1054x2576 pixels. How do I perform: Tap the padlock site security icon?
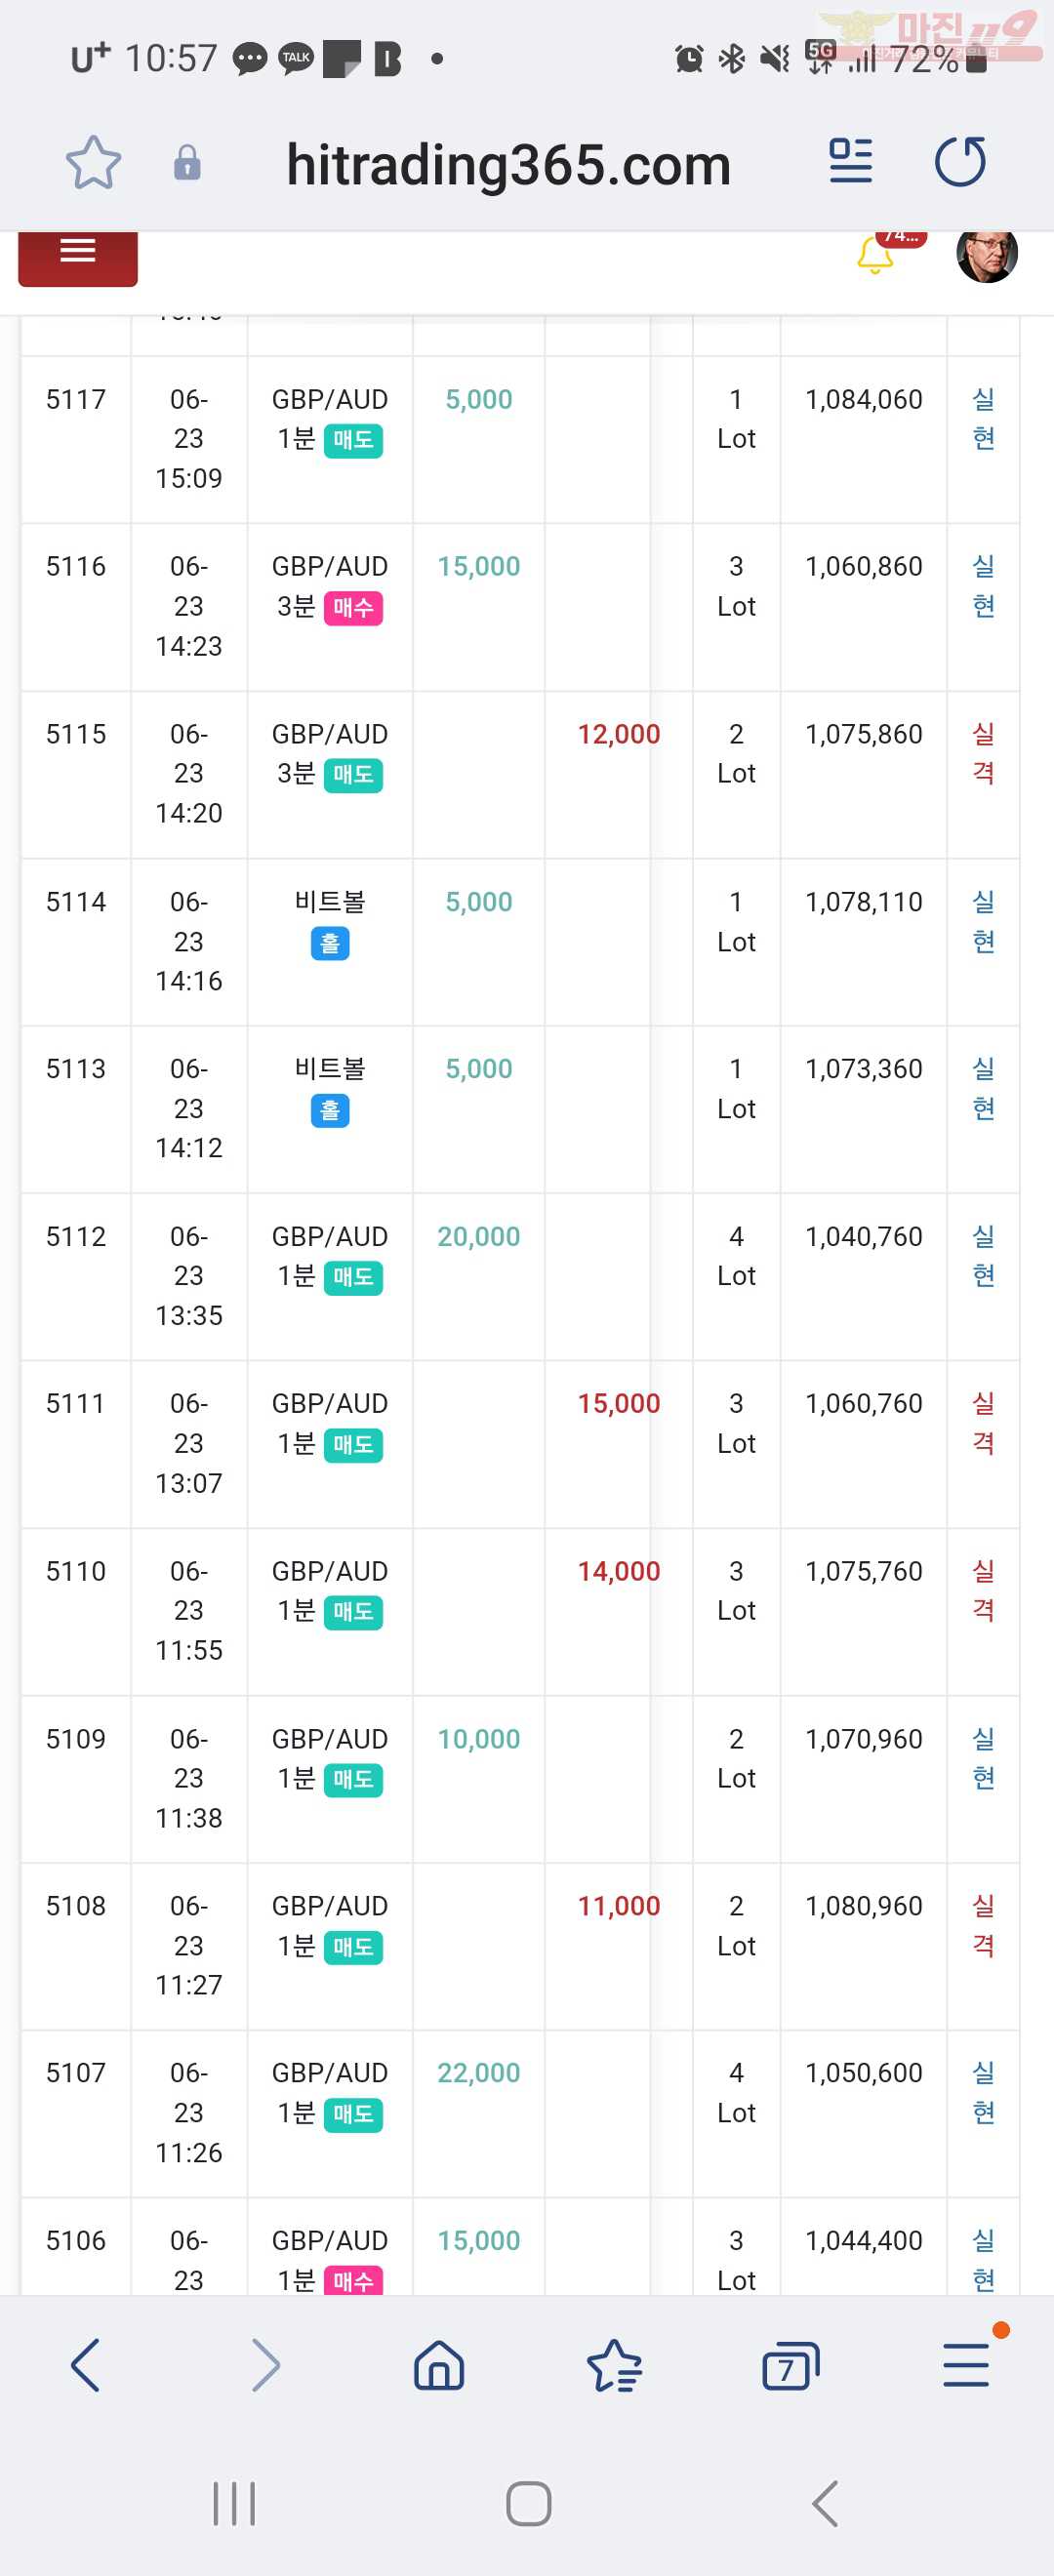(x=187, y=163)
